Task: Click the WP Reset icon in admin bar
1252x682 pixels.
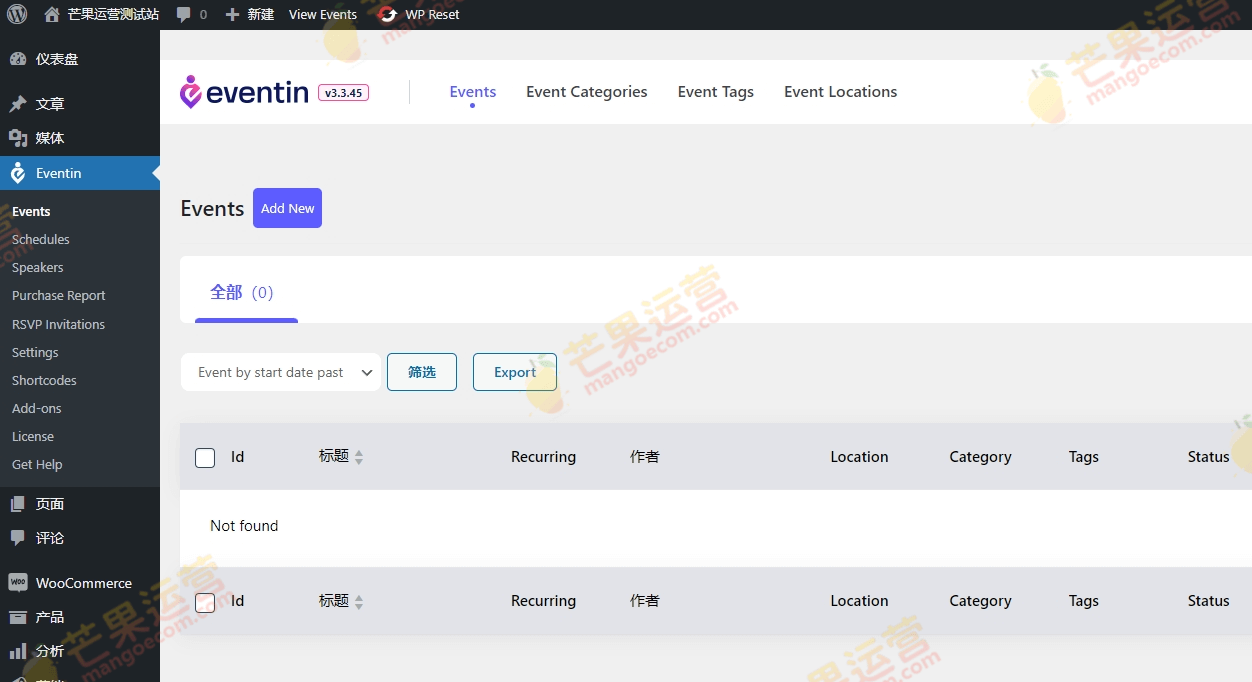Action: (387, 14)
